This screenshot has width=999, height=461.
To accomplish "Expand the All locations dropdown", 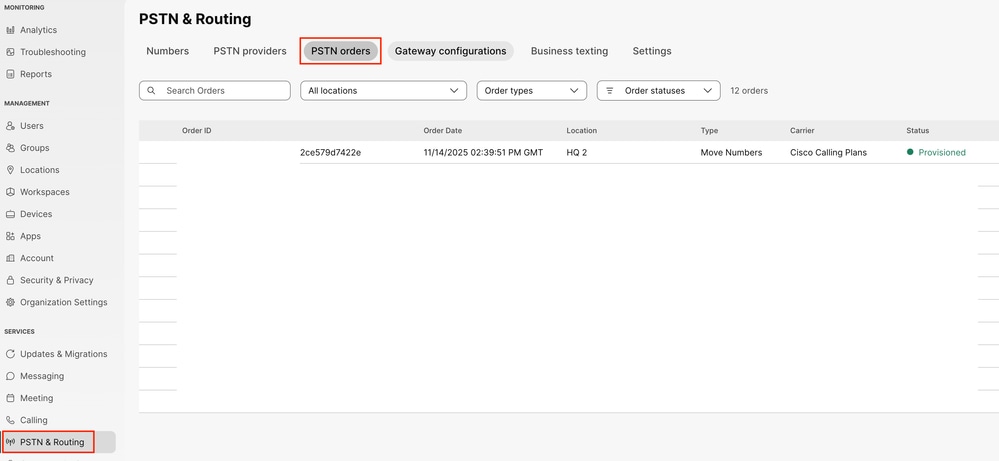I will 384,90.
